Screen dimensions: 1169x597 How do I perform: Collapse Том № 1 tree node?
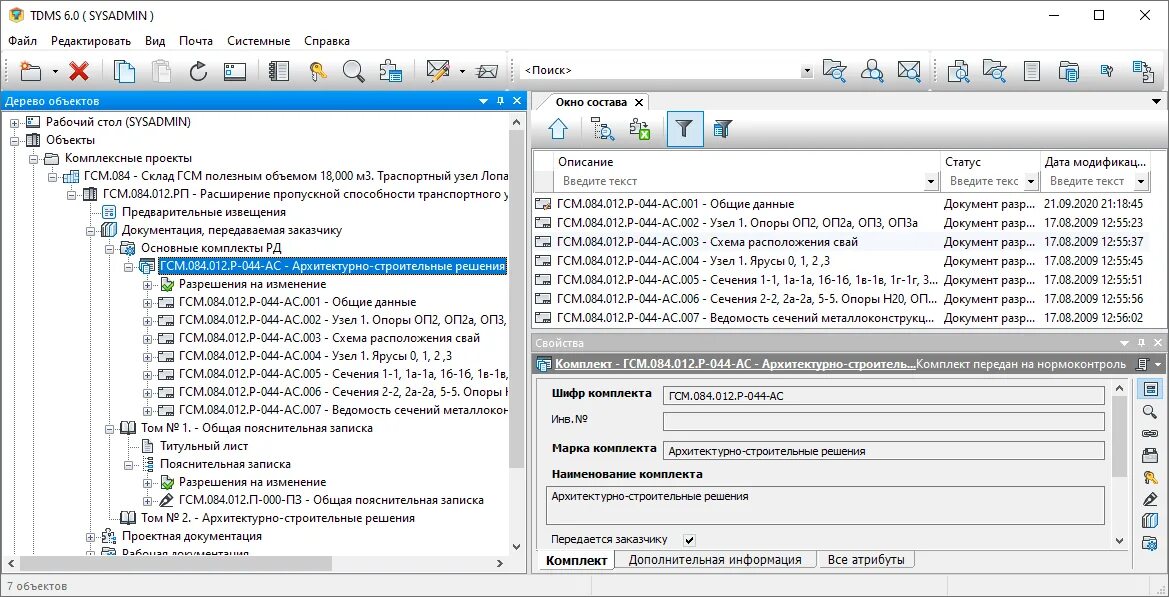(x=109, y=429)
